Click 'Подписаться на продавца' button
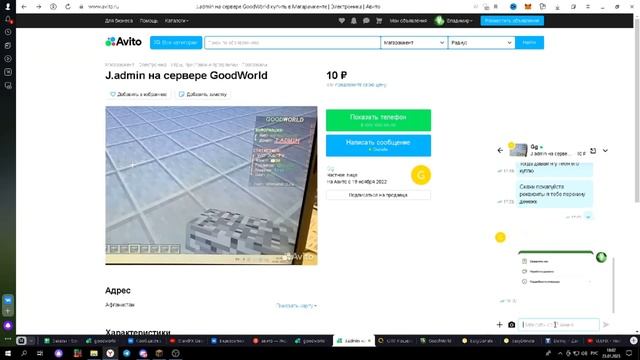640x360 pixels. (378, 195)
